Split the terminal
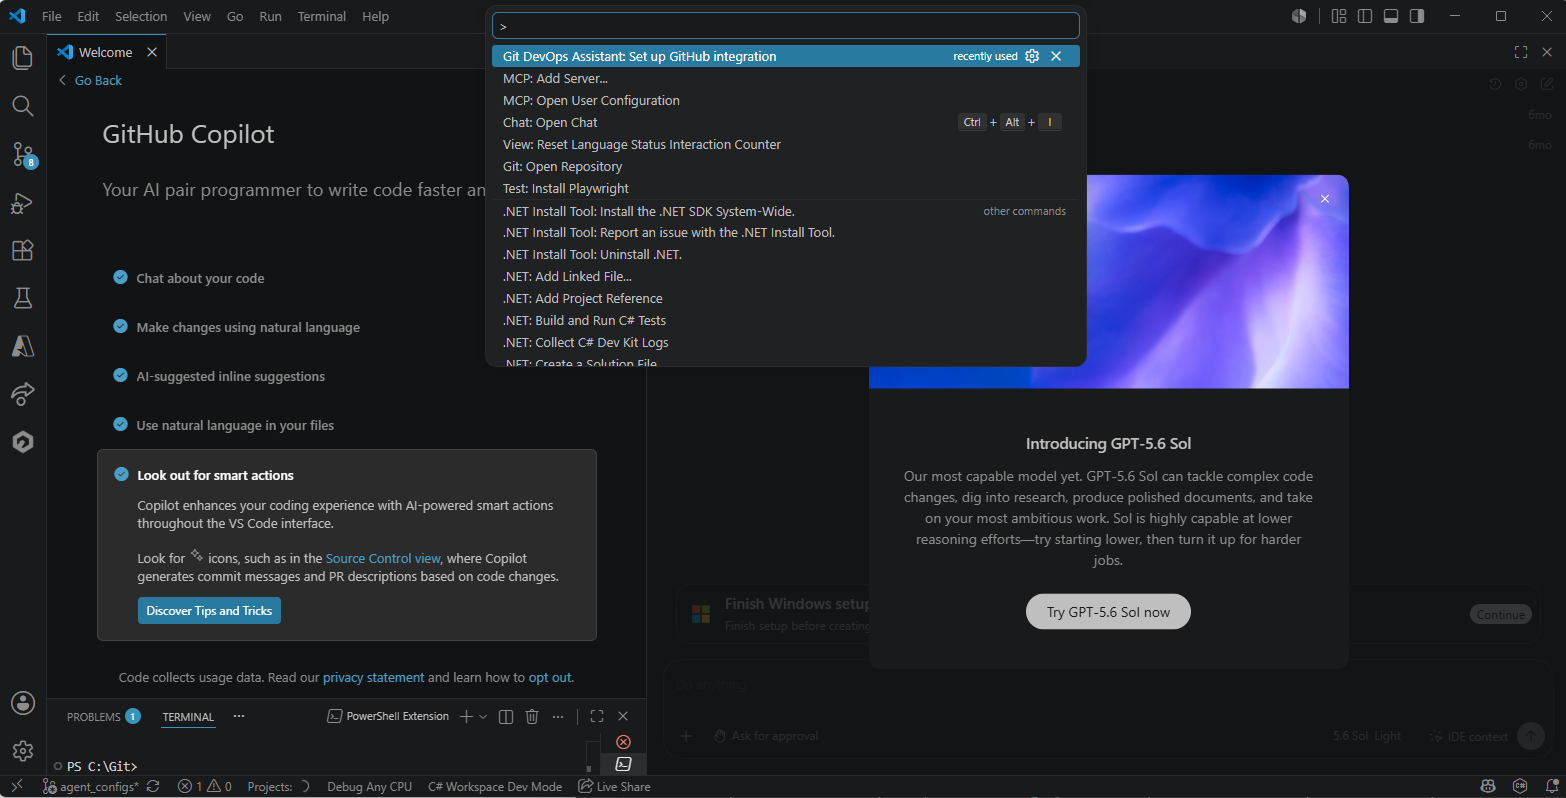This screenshot has height=798, width=1566. 506,716
